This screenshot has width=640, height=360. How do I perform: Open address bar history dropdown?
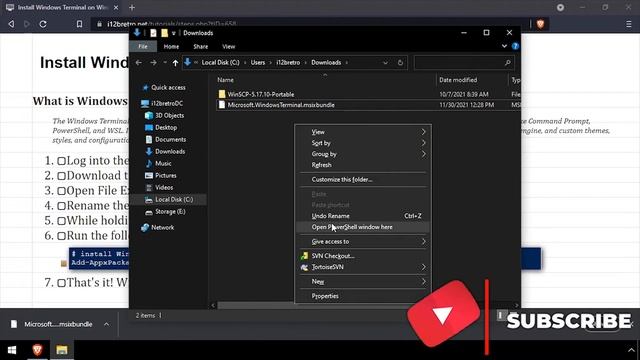[385, 62]
